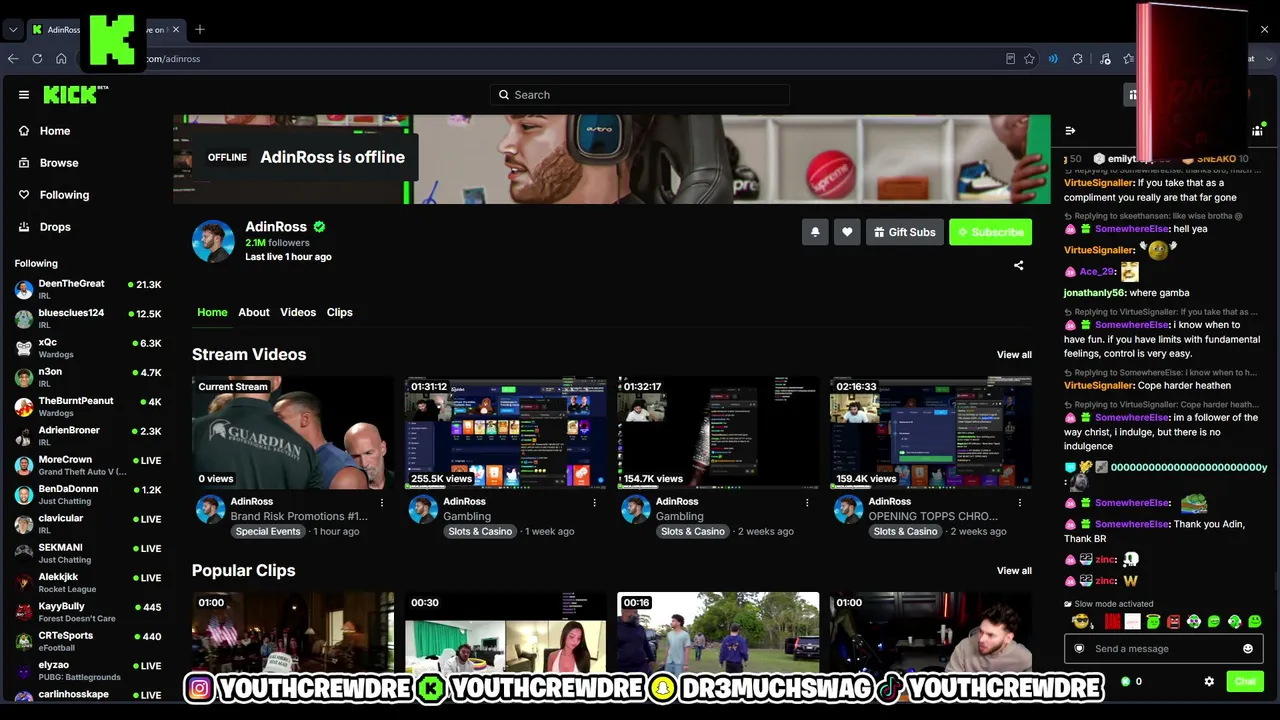
Task: Open the 01:31:12 Gambling video thumbnail
Action: point(506,433)
